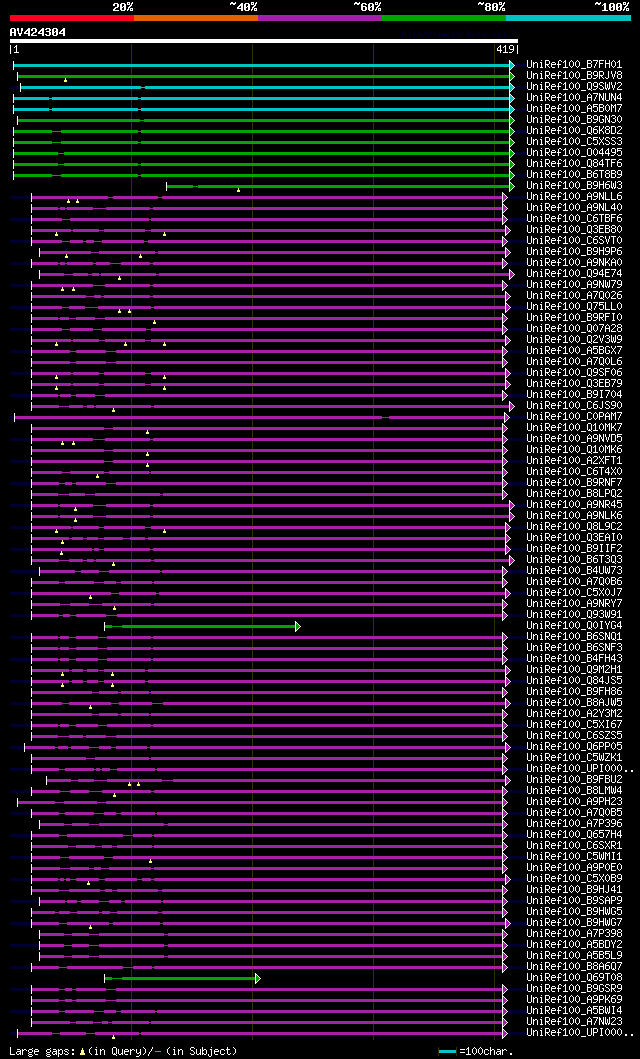The height and width of the screenshot is (1059, 640).
Task: Click the yellow gap marker under B9H6W3
Action: coord(238,190)
